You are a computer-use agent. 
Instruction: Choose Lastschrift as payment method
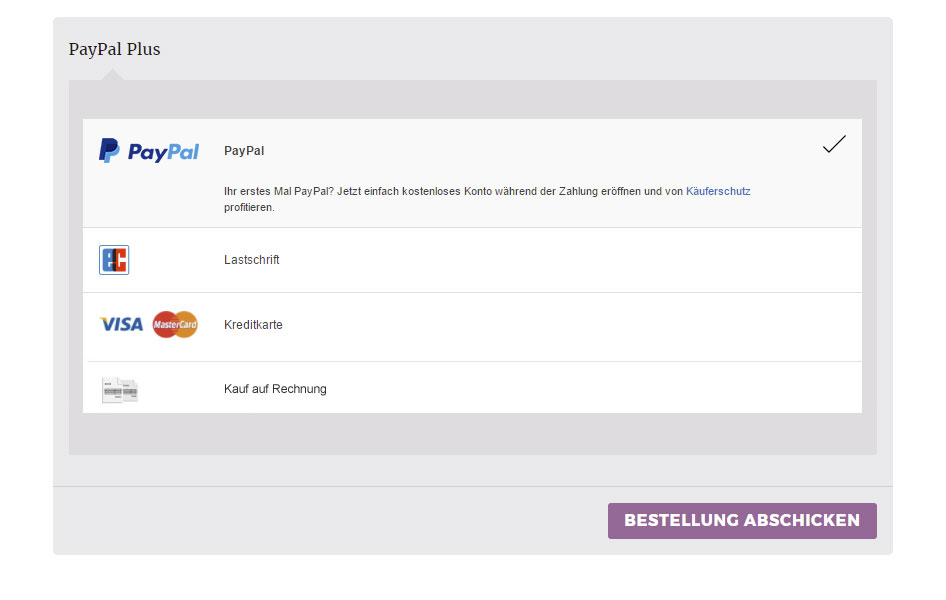[252, 260]
